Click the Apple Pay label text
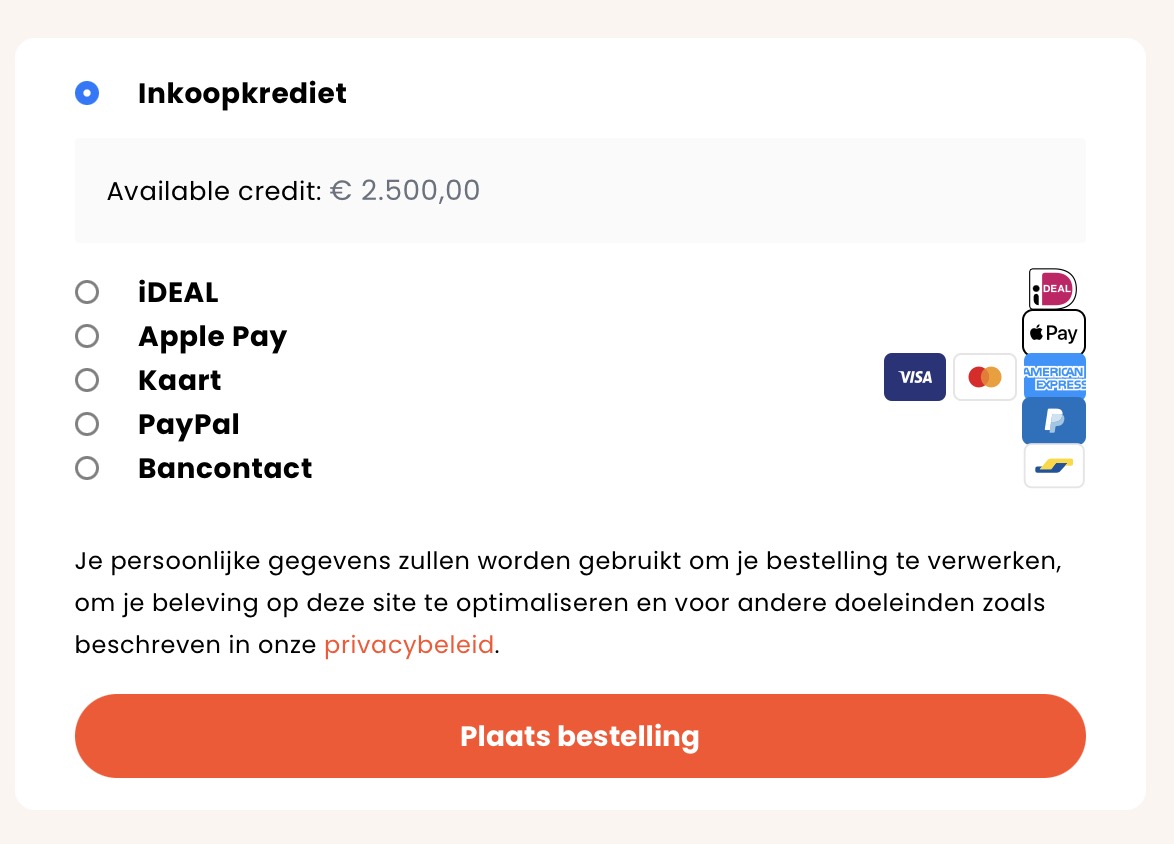Viewport: 1174px width, 844px height. click(212, 336)
